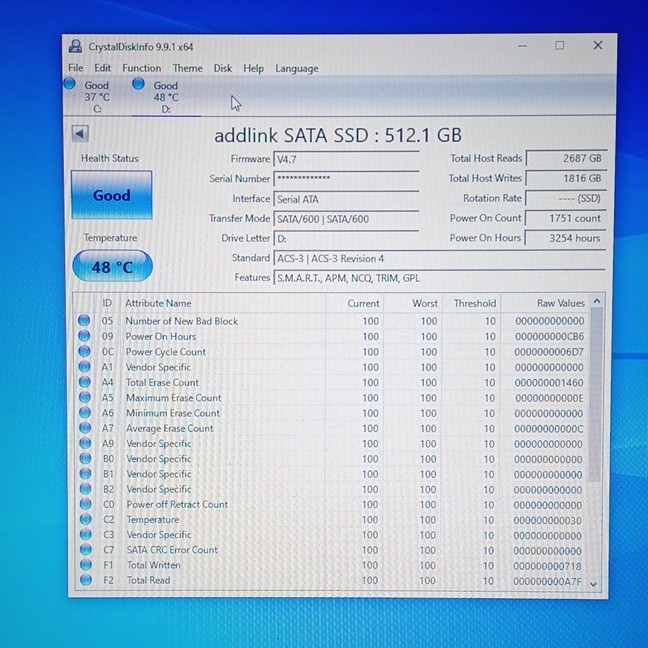The width and height of the screenshot is (648, 648).
Task: Click status orb for Minimum Erase Count
Action: tap(85, 412)
